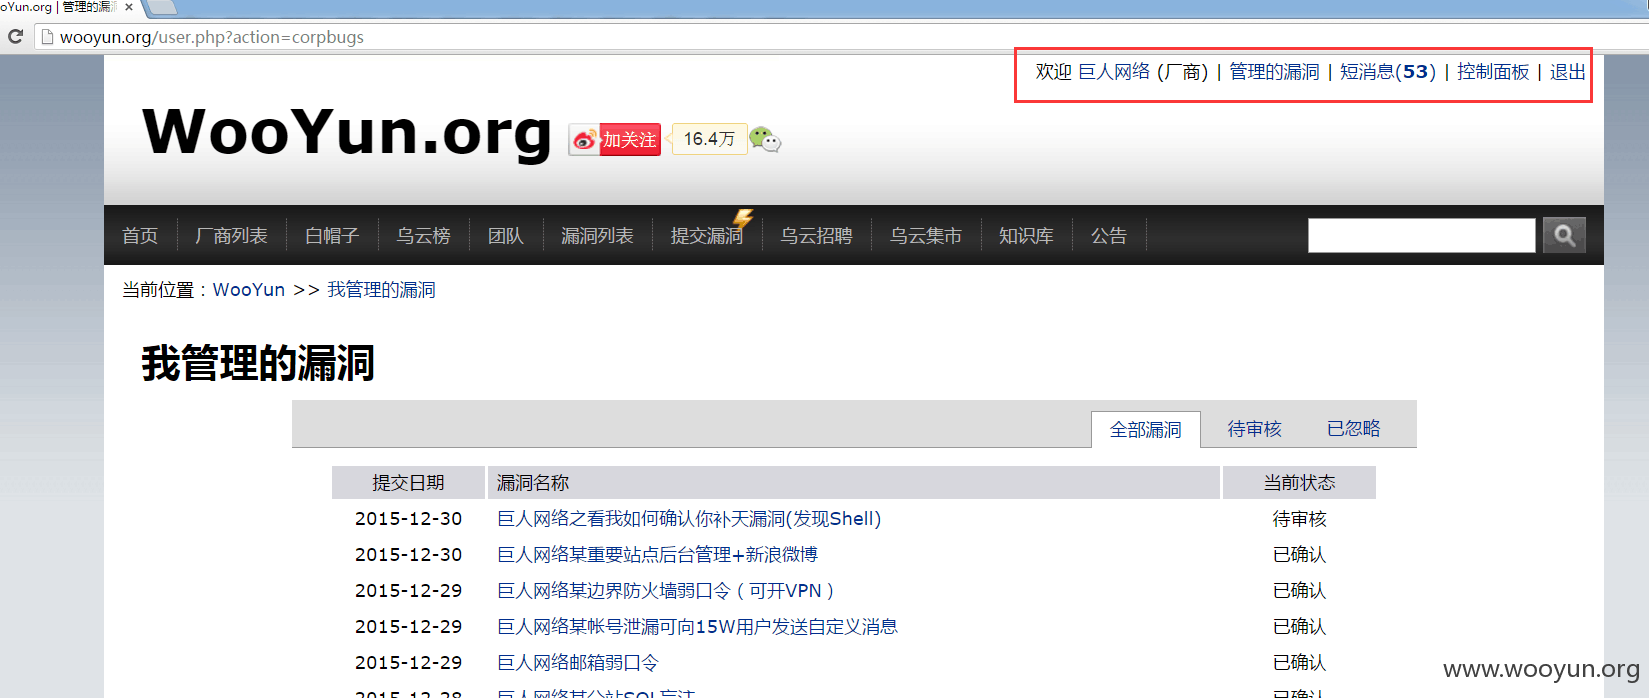Image resolution: width=1649 pixels, height=698 pixels.
Task: Click 我管理的漏洞 breadcrumb link
Action: tap(381, 290)
